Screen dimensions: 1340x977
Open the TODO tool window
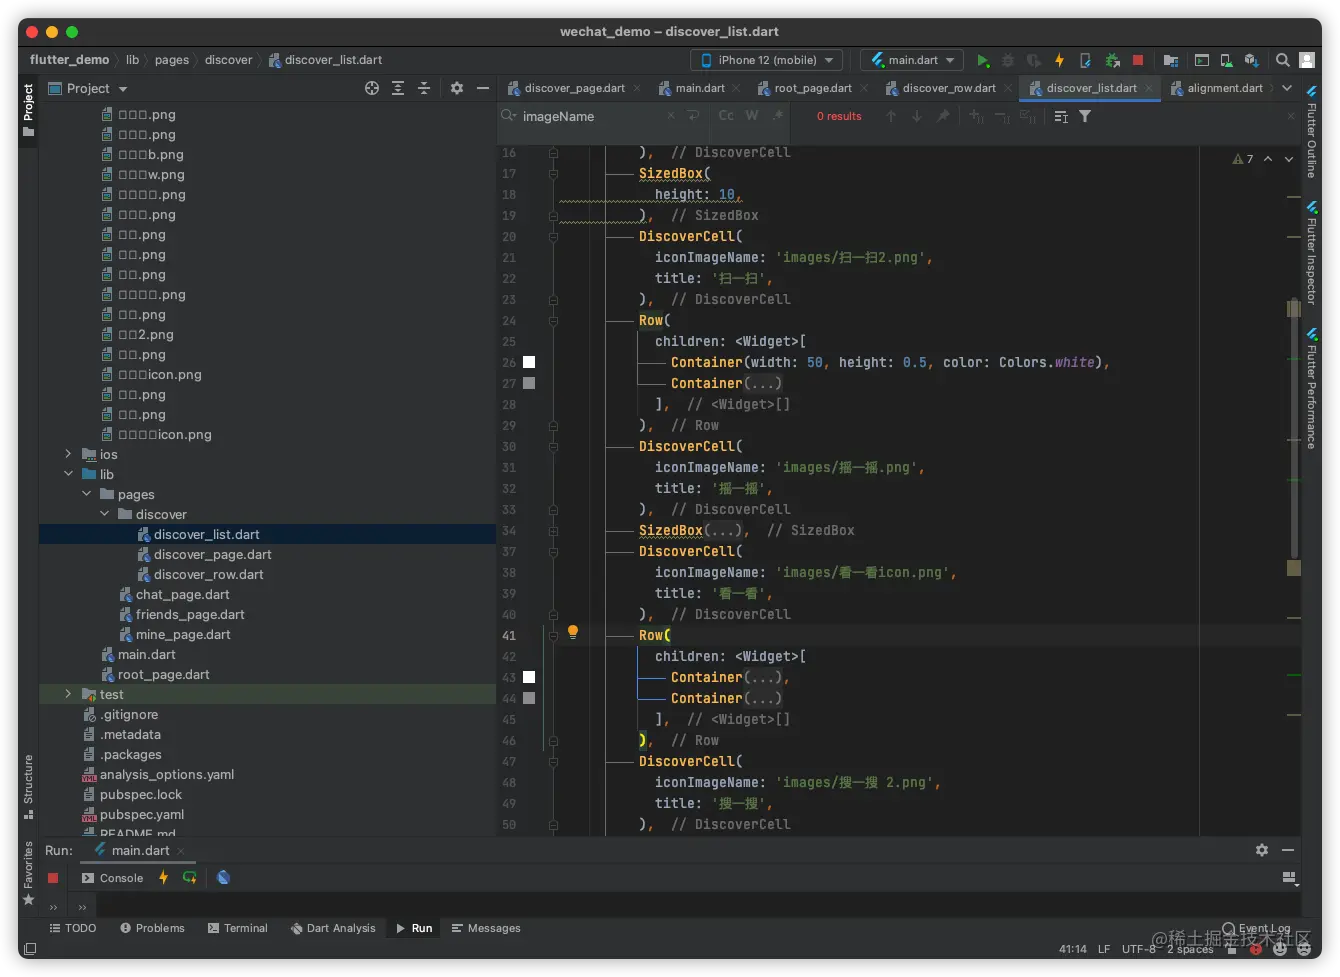[73, 928]
